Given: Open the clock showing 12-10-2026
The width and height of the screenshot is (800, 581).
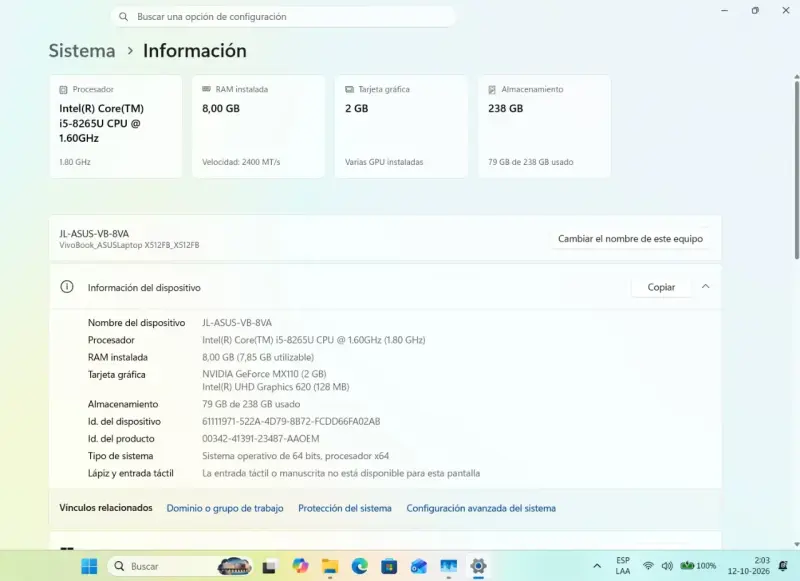Looking at the screenshot, I should 748,566.
